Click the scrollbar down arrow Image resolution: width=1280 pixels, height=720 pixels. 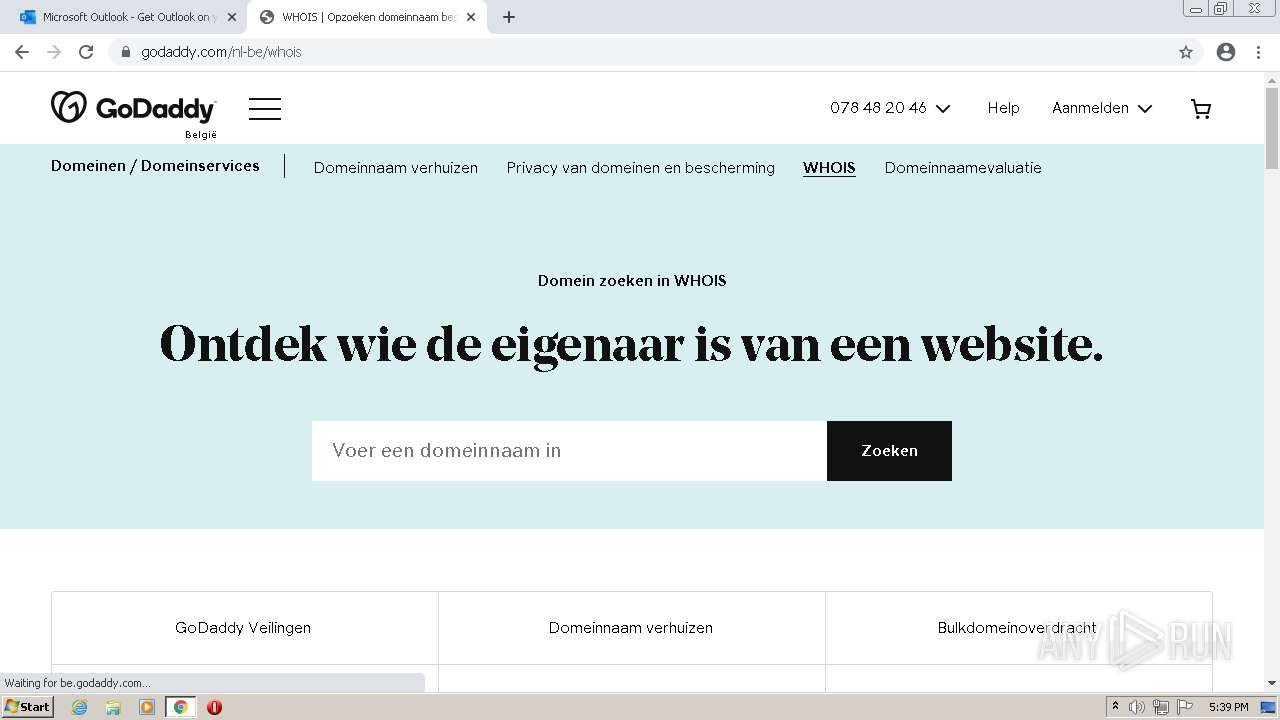pos(1272,683)
